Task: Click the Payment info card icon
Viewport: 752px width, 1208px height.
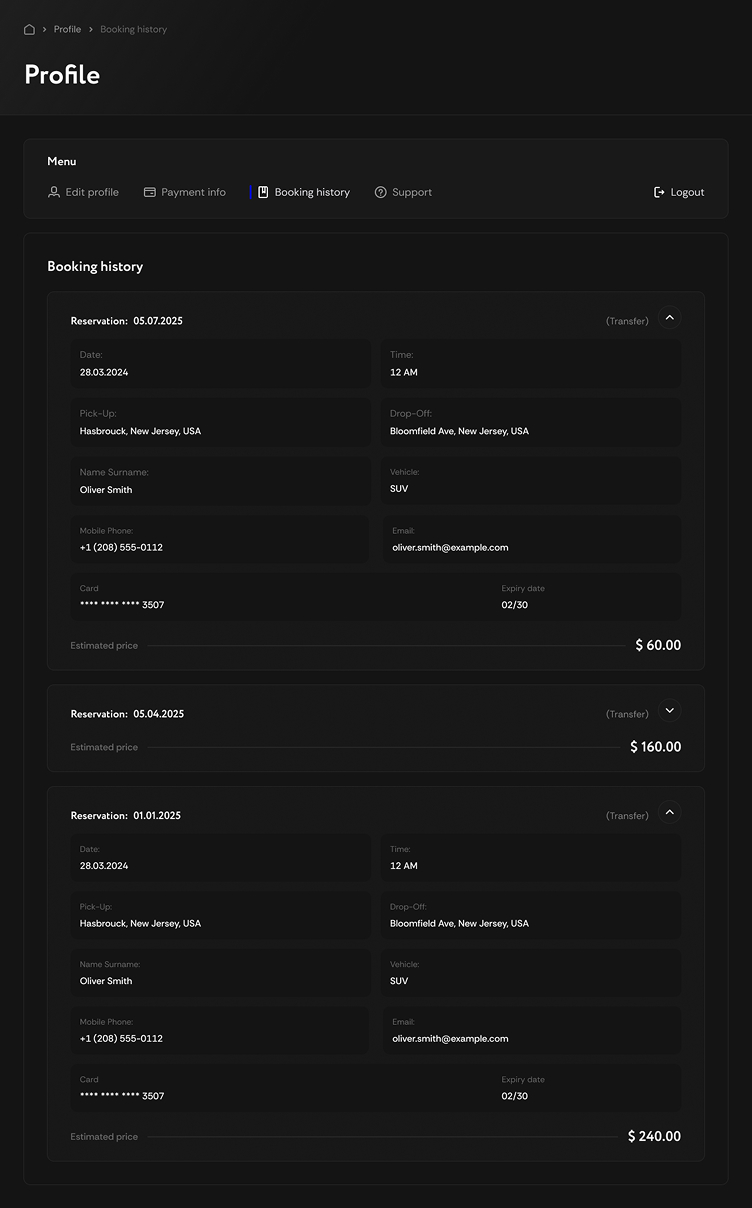Action: (x=150, y=192)
